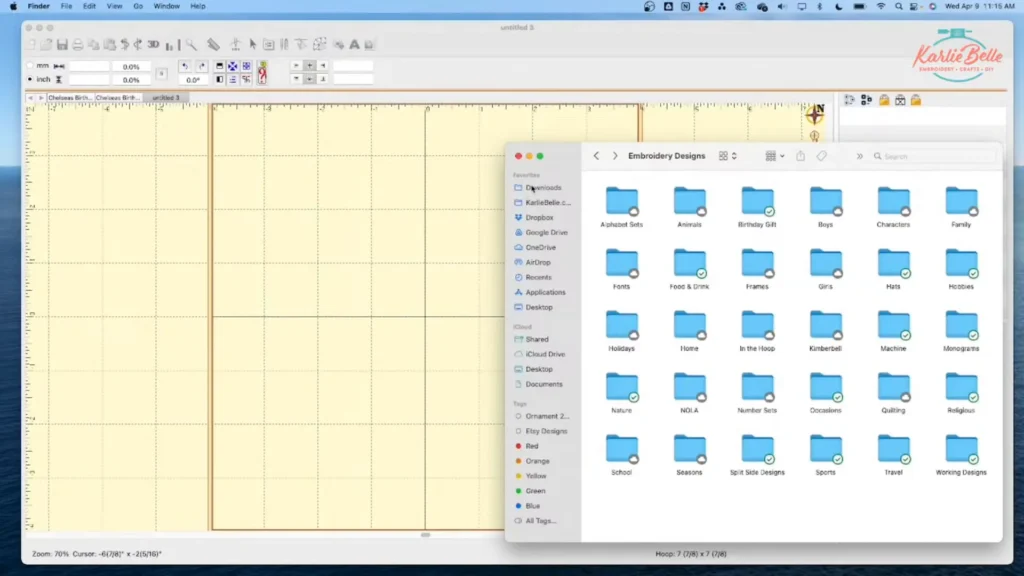Click the bar chart icon in toolbar

point(170,45)
